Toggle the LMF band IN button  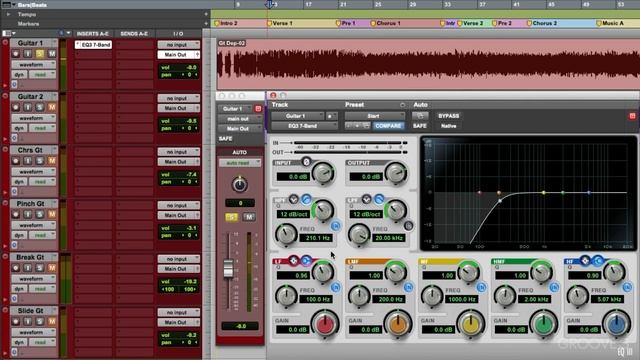(409, 287)
